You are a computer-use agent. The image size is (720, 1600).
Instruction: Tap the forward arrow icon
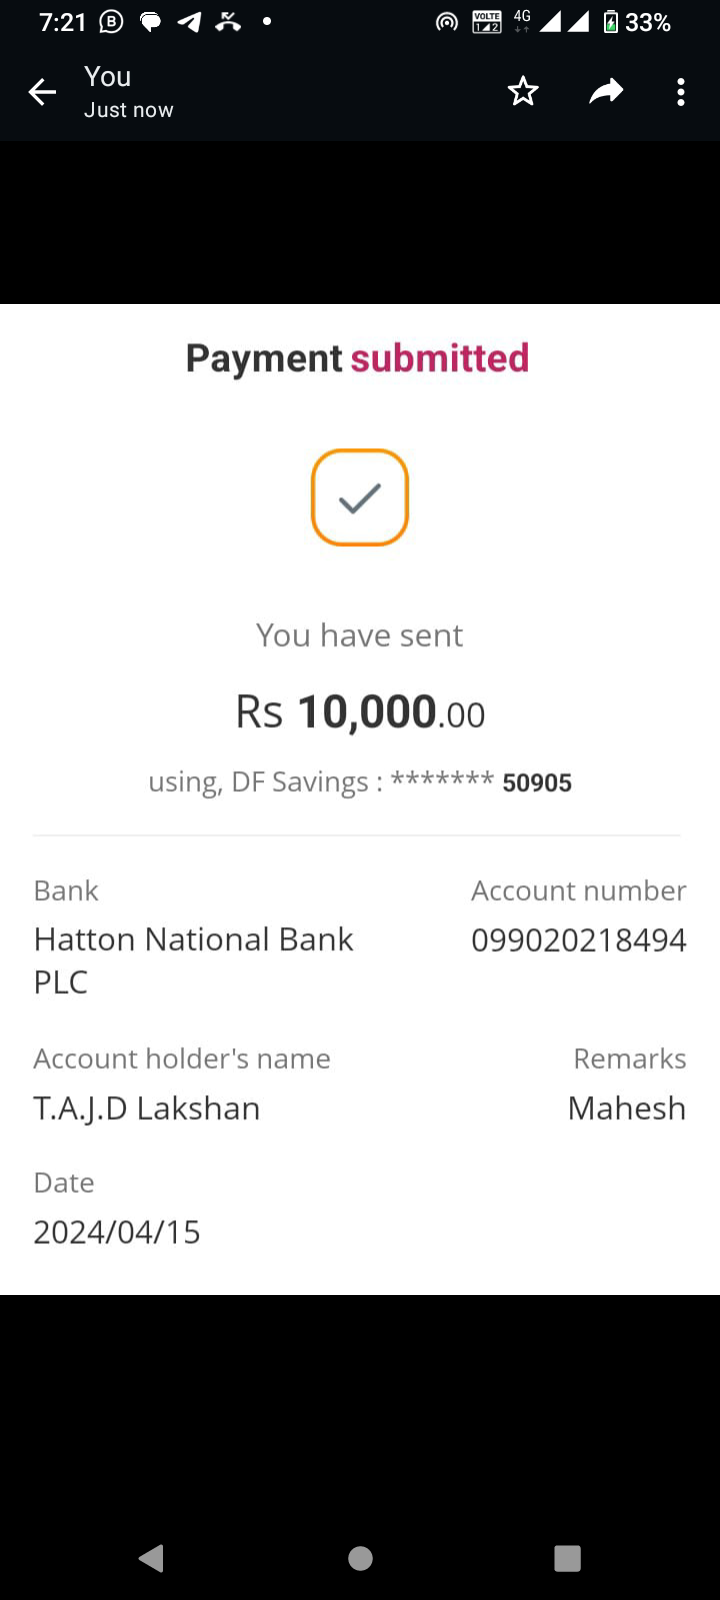coord(605,92)
